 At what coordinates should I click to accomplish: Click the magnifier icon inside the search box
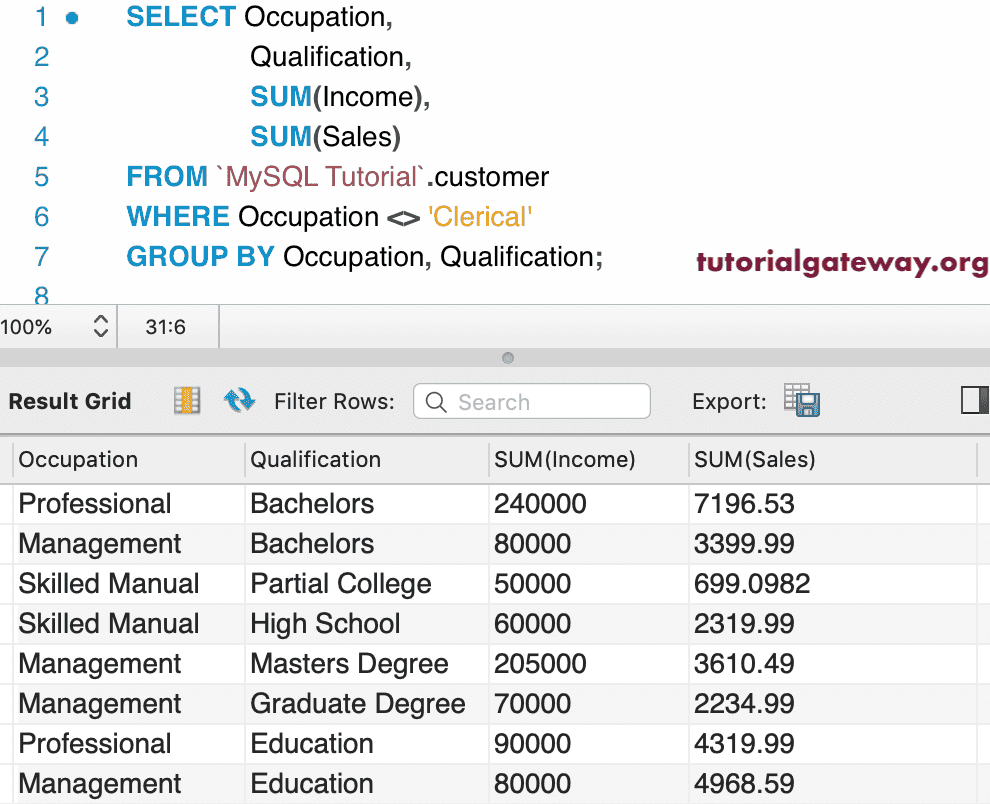point(436,401)
